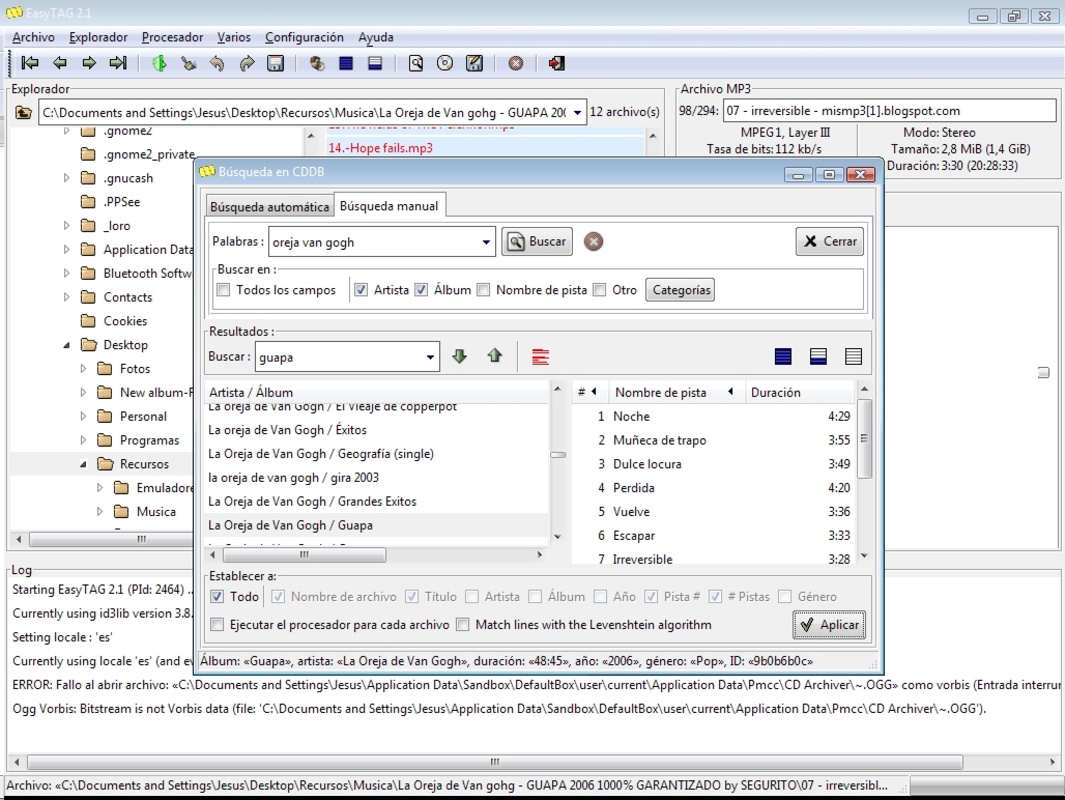Click red lines display icon in results
Image resolution: width=1065 pixels, height=800 pixels.
(540, 357)
